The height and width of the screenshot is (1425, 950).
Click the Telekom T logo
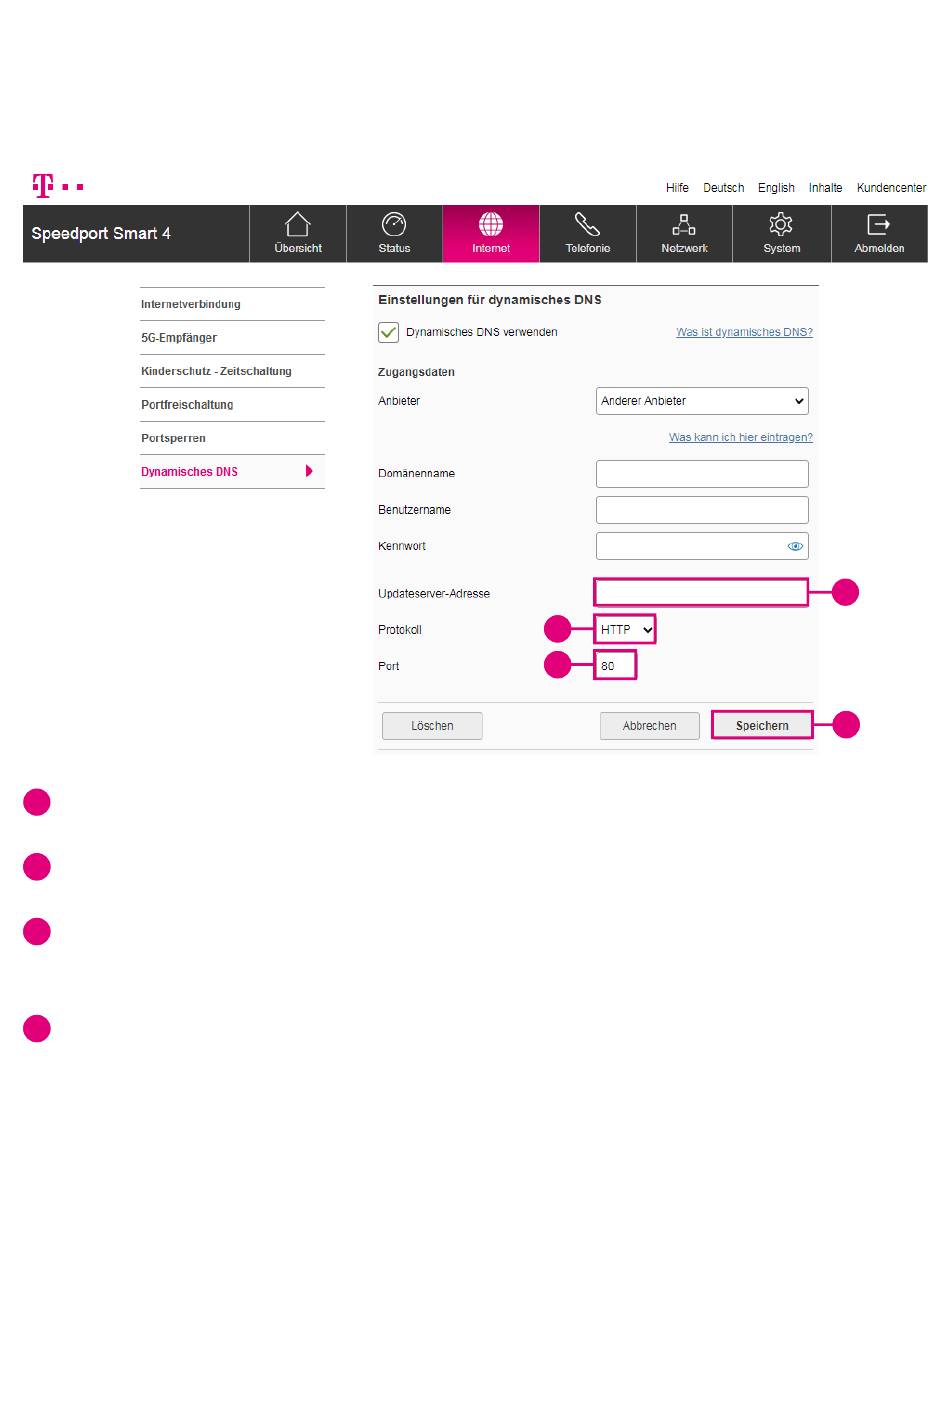(43, 186)
